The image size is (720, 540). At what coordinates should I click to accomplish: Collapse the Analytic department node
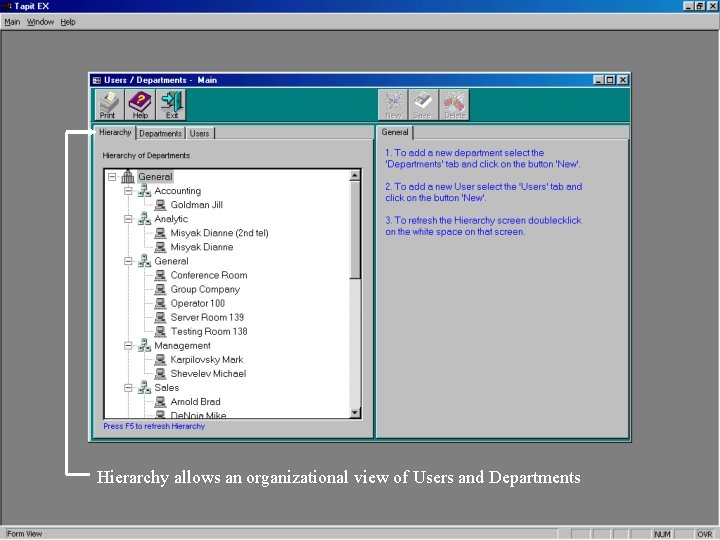(x=129, y=219)
